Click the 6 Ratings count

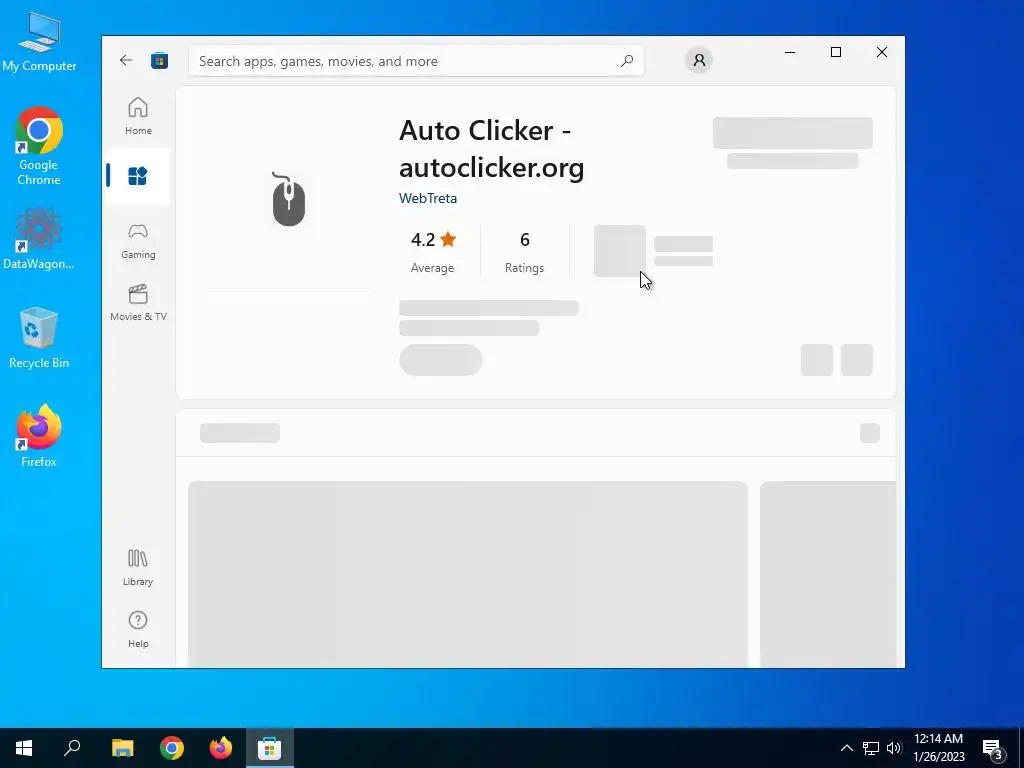point(524,251)
